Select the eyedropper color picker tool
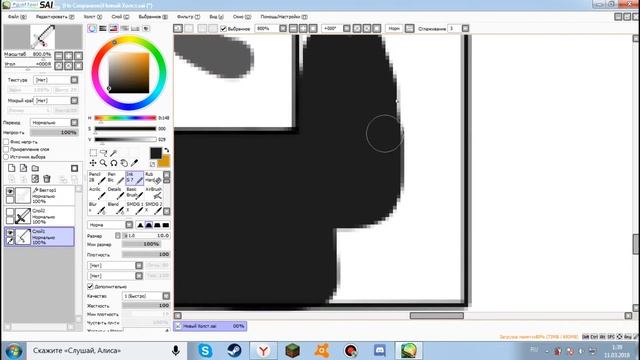Viewport: 640px width, 360px height. [134, 163]
